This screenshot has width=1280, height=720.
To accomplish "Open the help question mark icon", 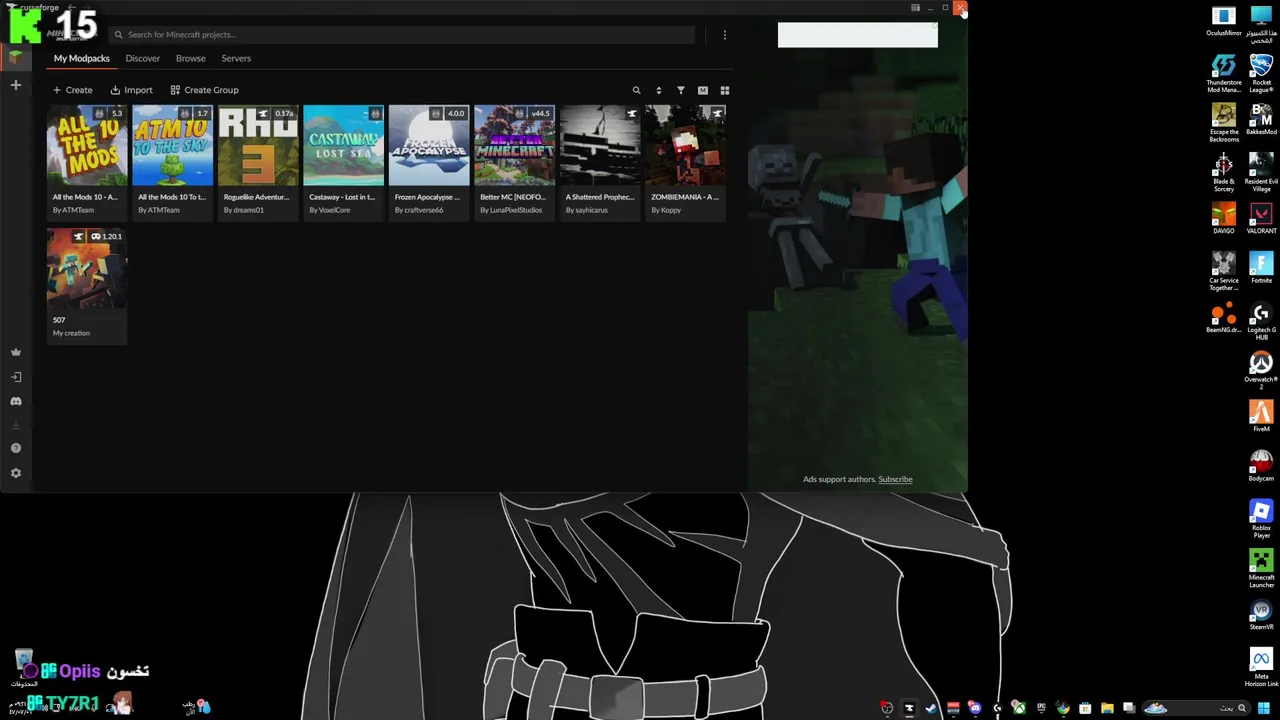I will click(x=15, y=448).
